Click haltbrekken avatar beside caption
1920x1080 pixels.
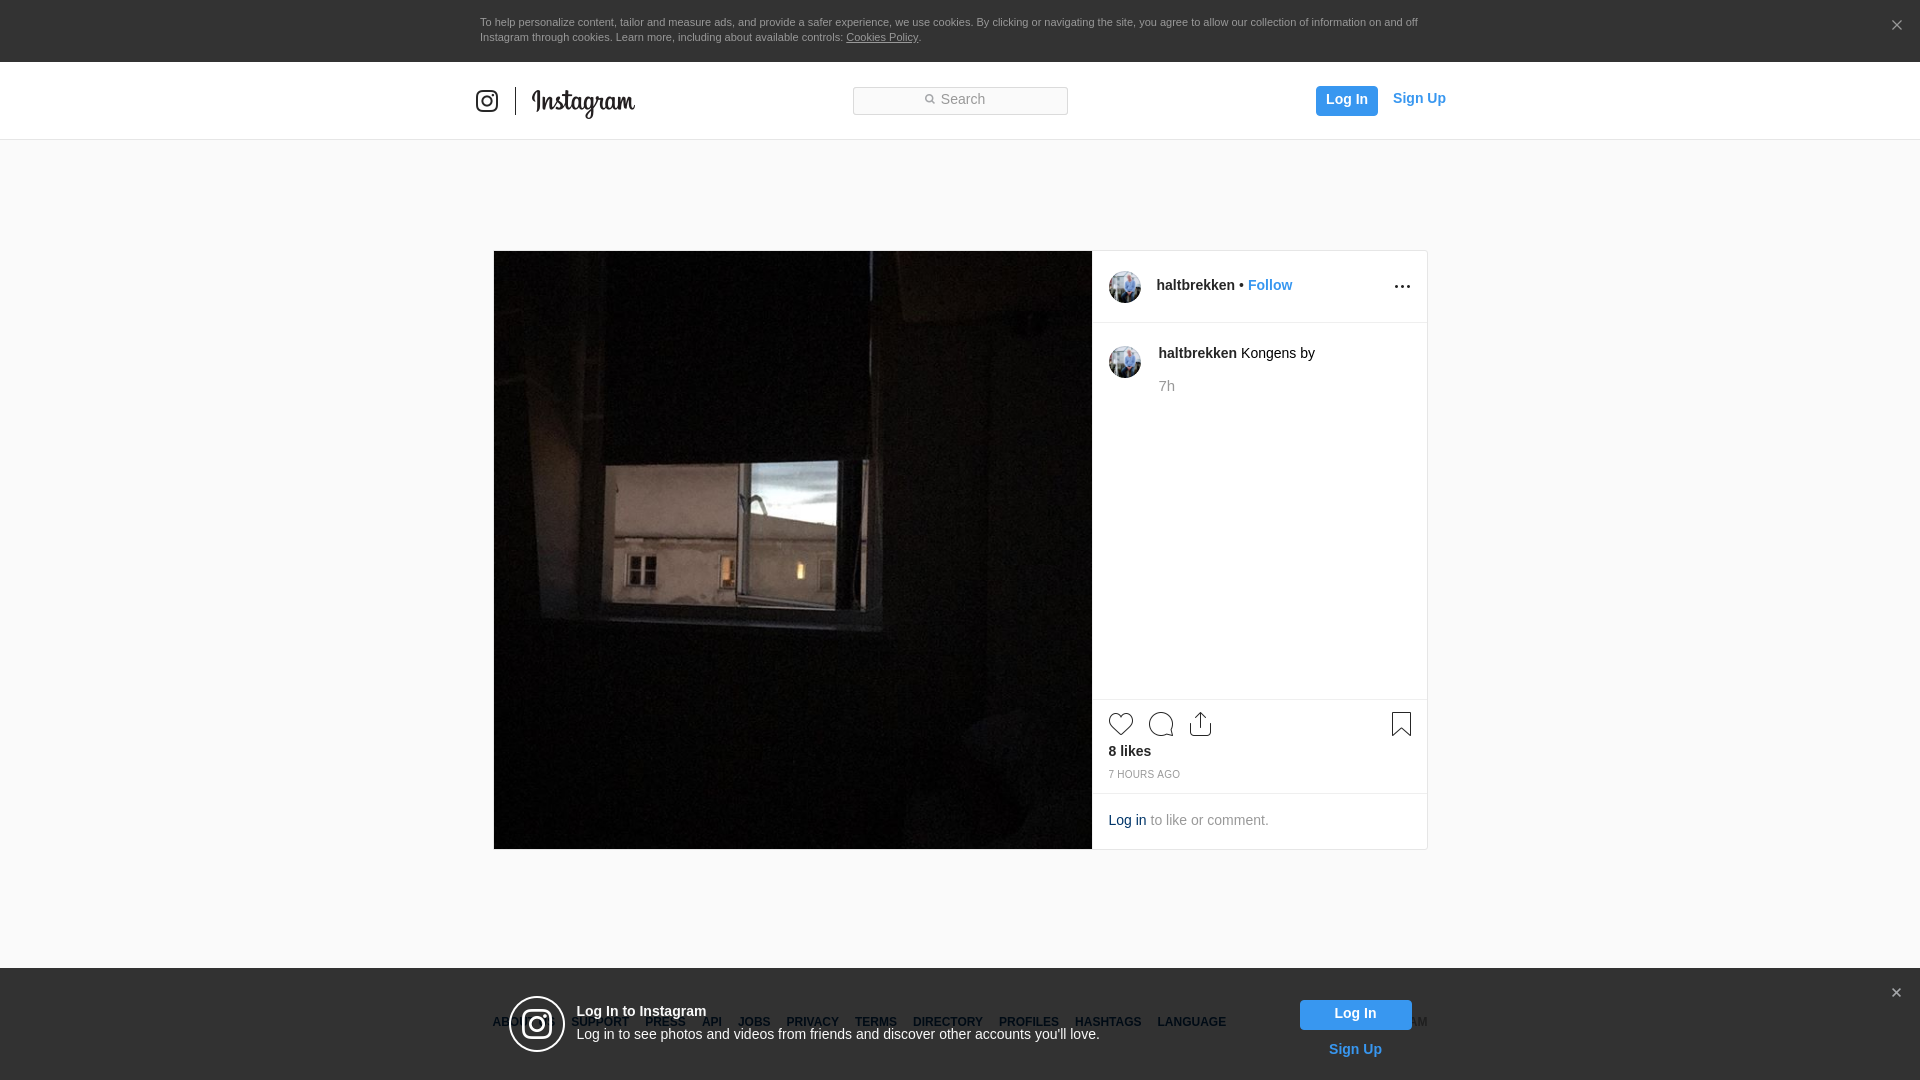tap(1124, 362)
